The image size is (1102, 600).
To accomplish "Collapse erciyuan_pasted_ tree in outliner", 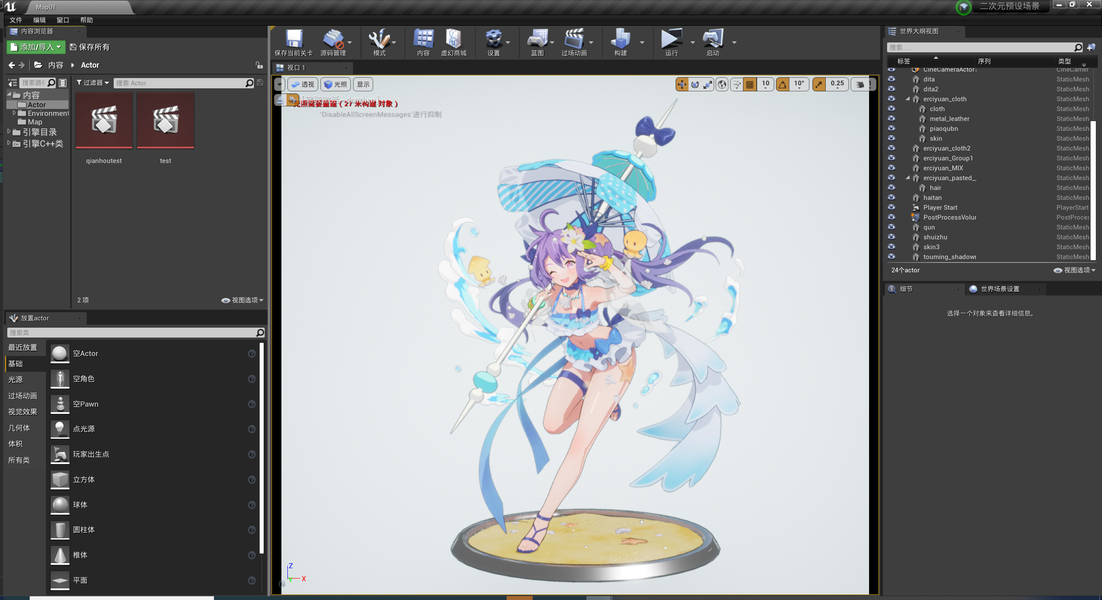I will (908, 178).
